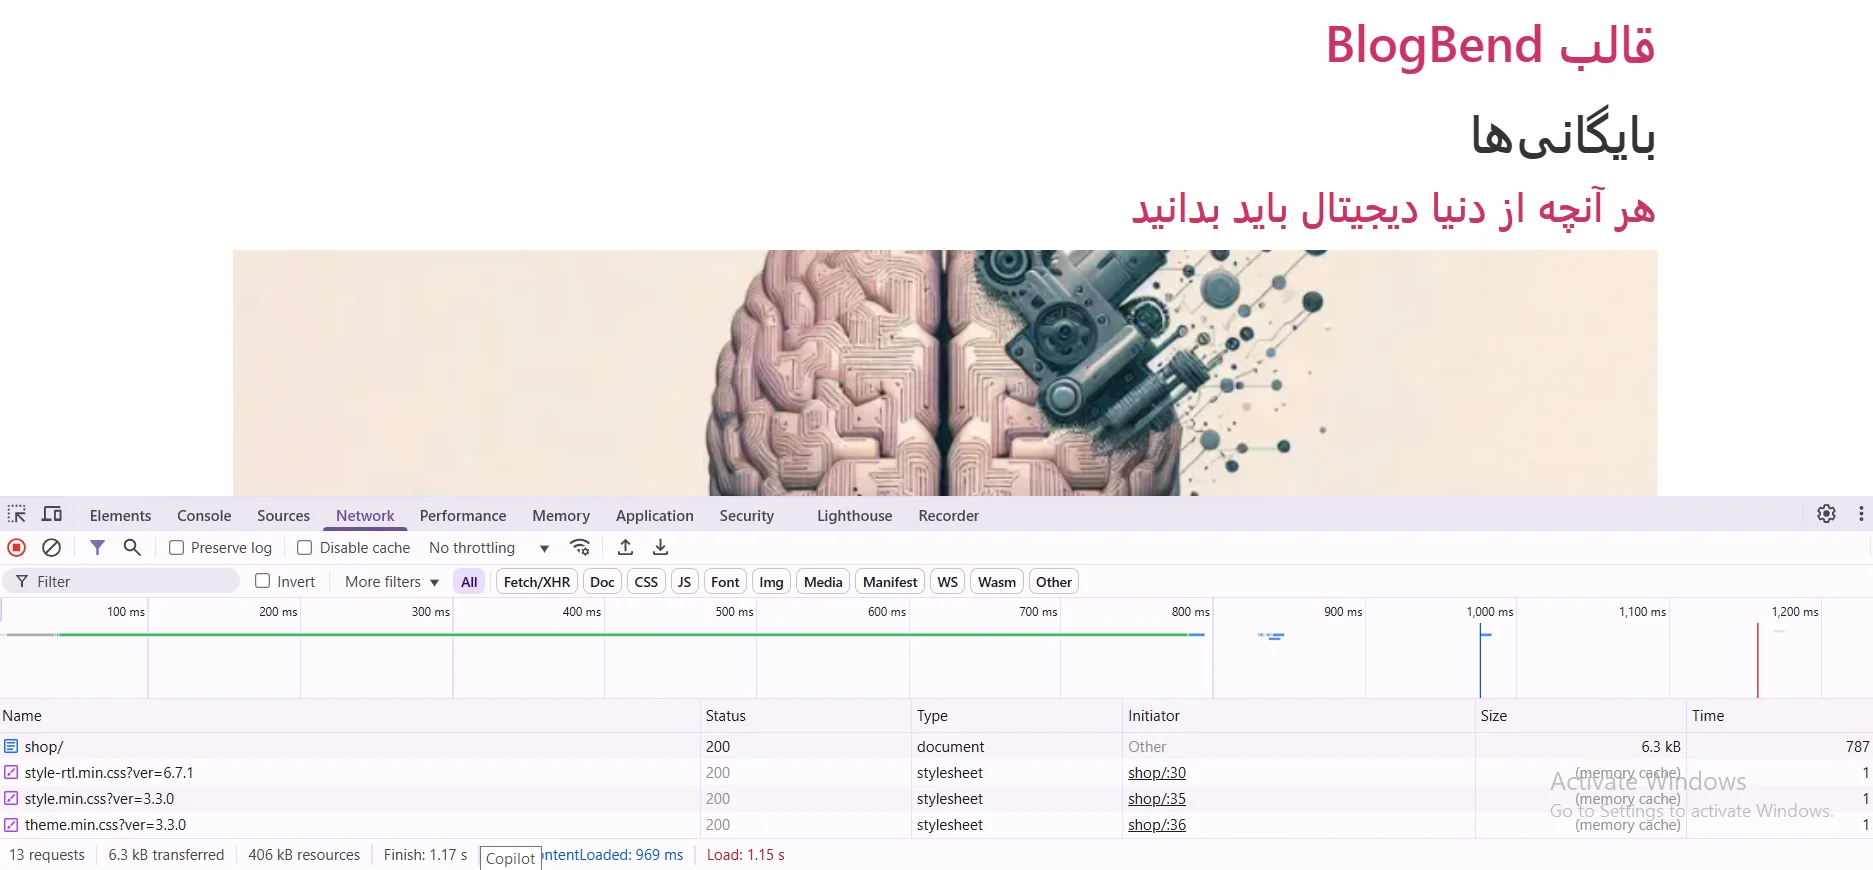The image size is (1873, 870).
Task: Click the document icon beside shop/
Action: click(x=11, y=746)
